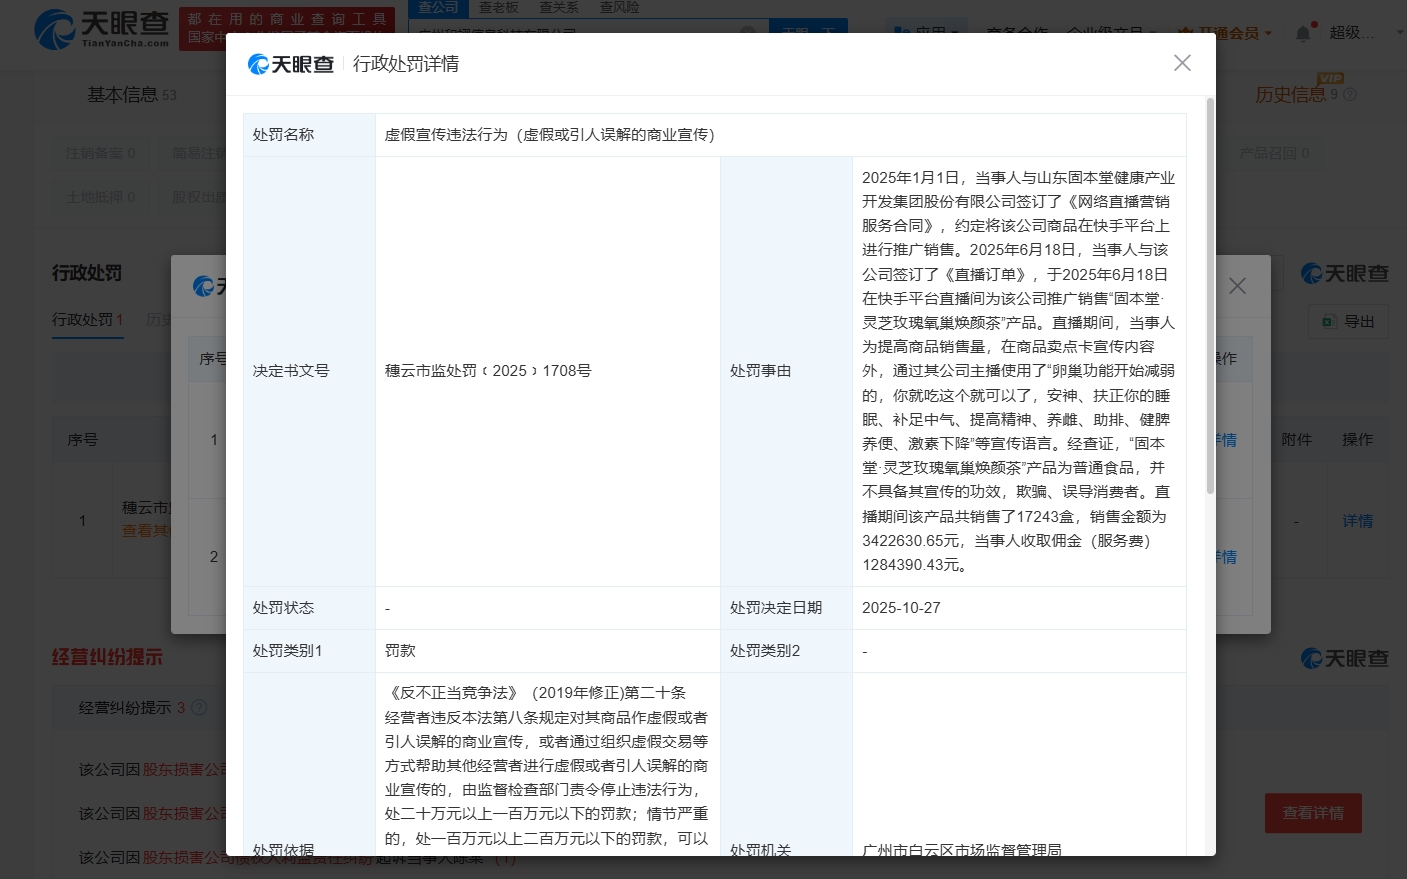Image resolution: width=1407 pixels, height=879 pixels.
Task: Open the 详情 link in the penalty row
Action: [x=1358, y=520]
